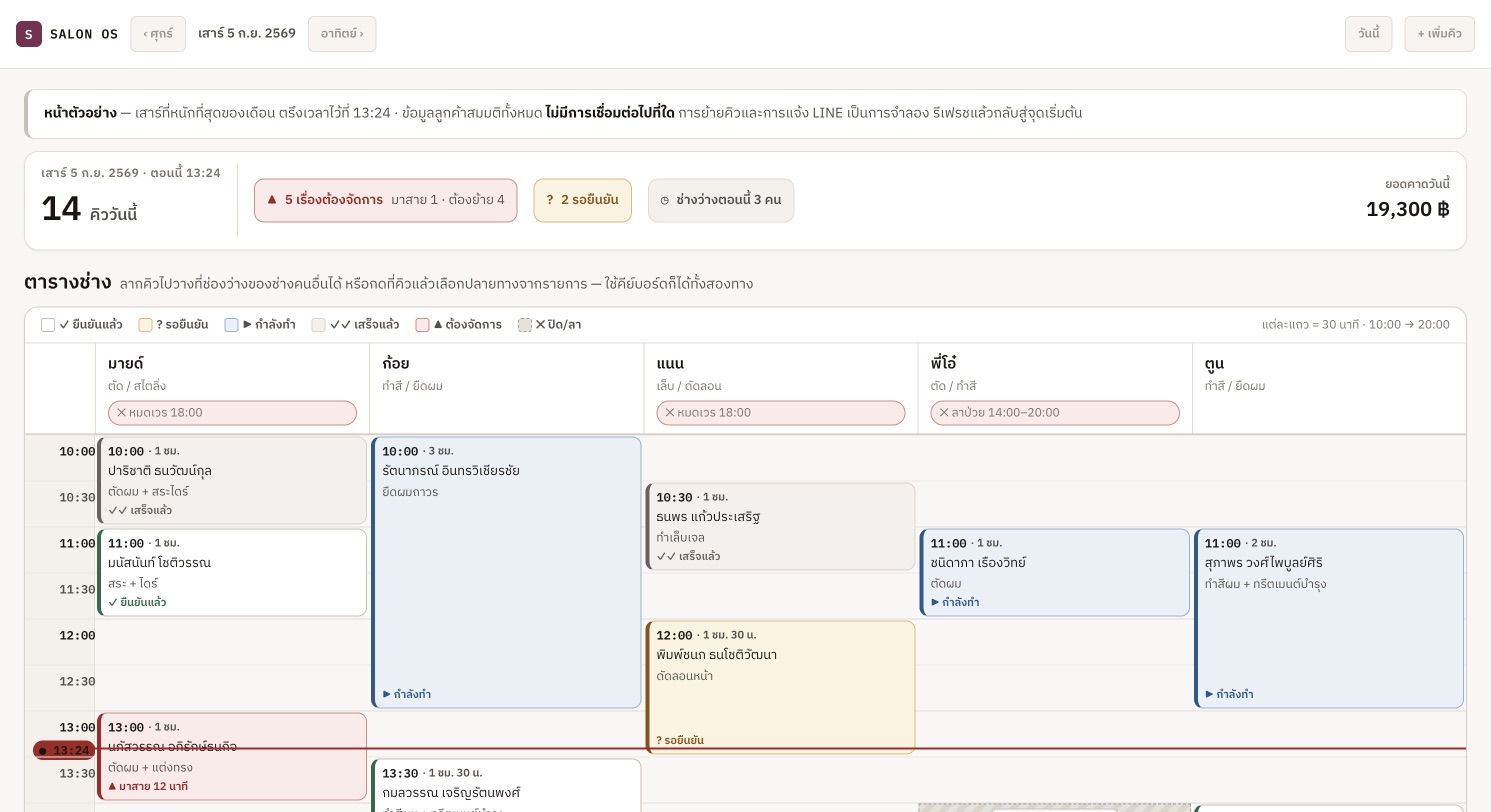Click question mark icon in 2 รอยืนยัน chip
The width and height of the screenshot is (1491, 812).
(550, 200)
